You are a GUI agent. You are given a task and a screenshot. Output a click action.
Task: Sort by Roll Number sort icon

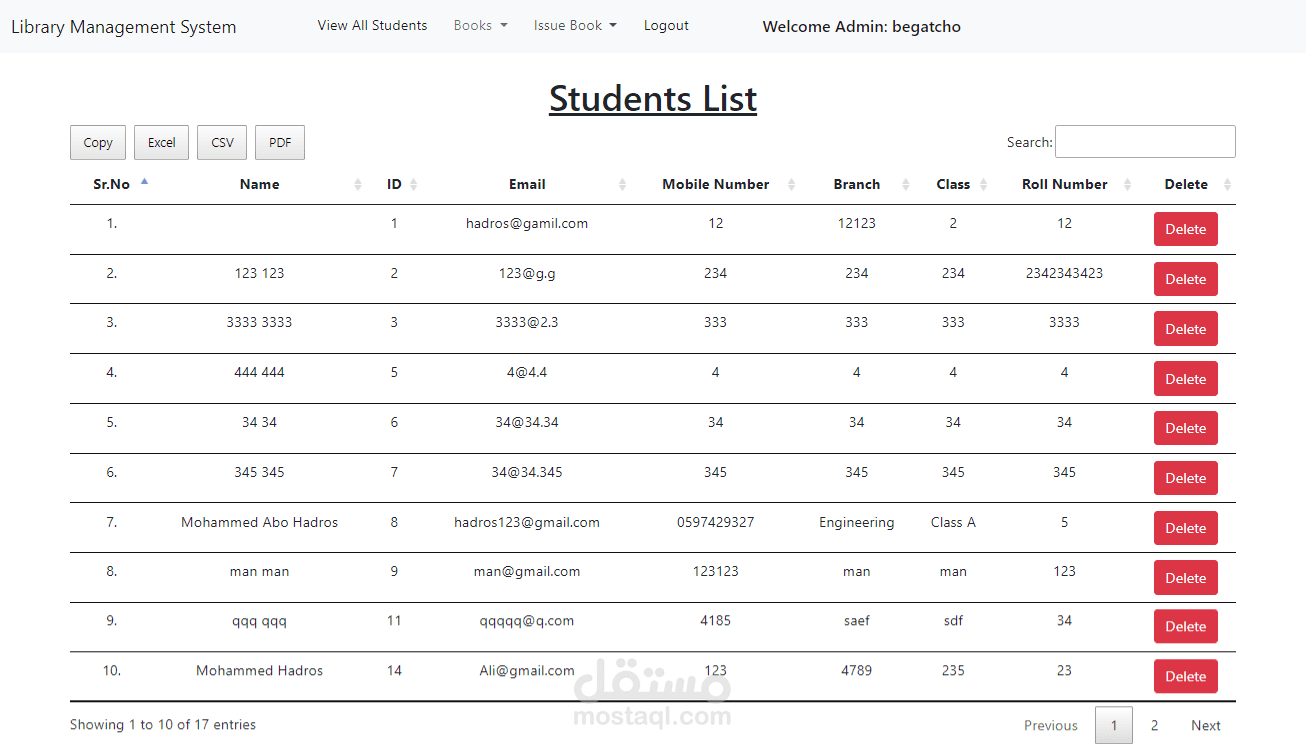pyautogui.click(x=1128, y=185)
